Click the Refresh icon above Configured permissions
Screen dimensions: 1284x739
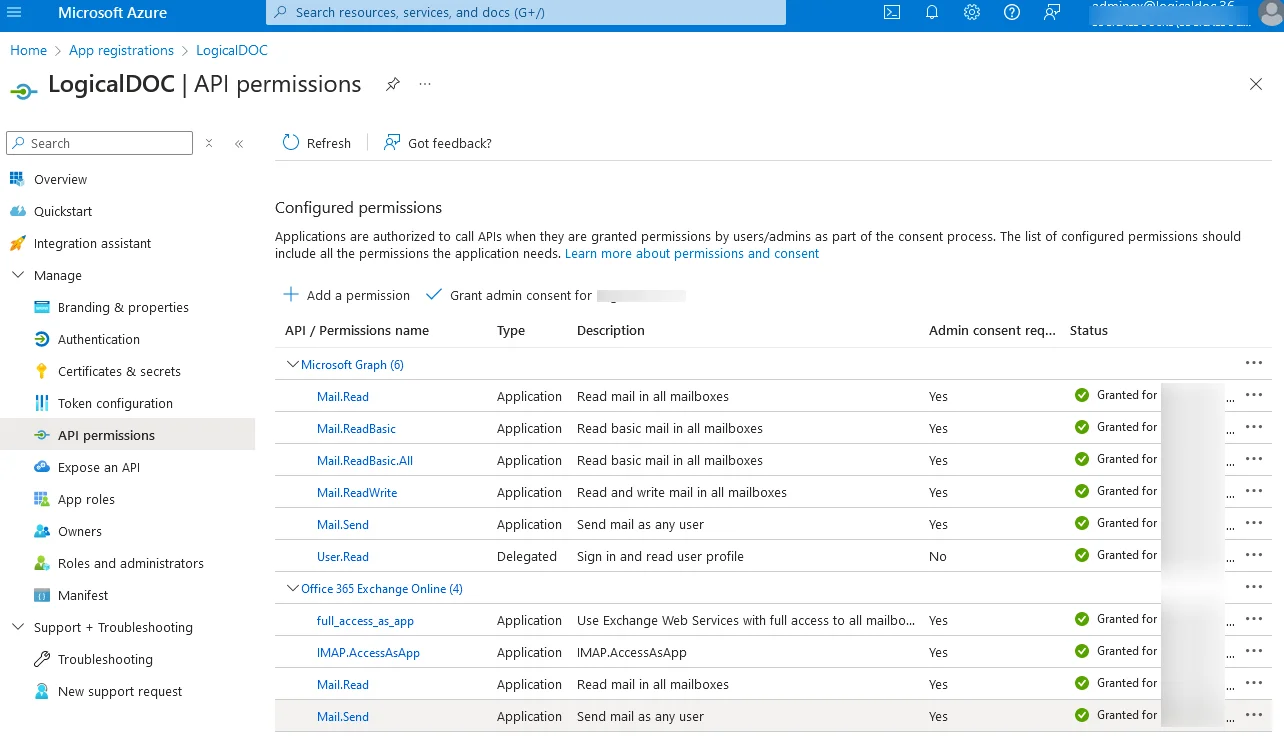click(290, 142)
